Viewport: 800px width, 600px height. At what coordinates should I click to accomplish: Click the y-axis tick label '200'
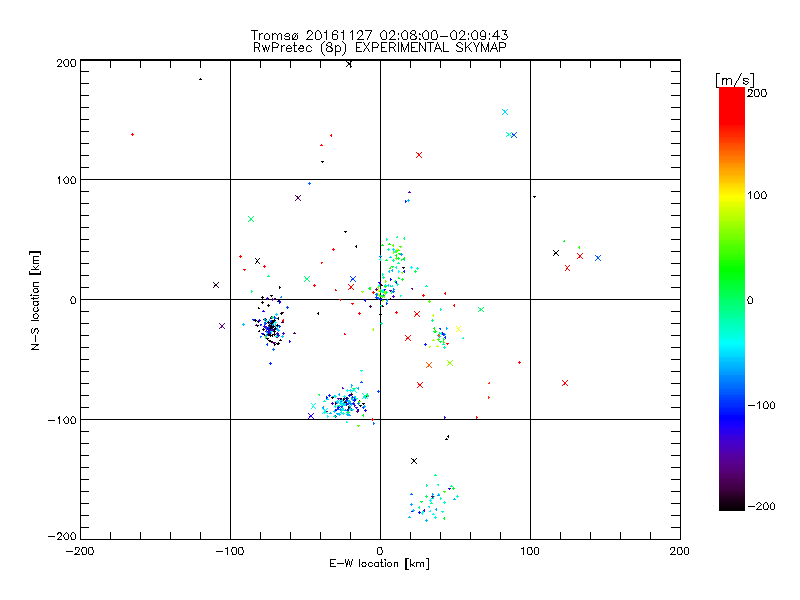[66, 63]
